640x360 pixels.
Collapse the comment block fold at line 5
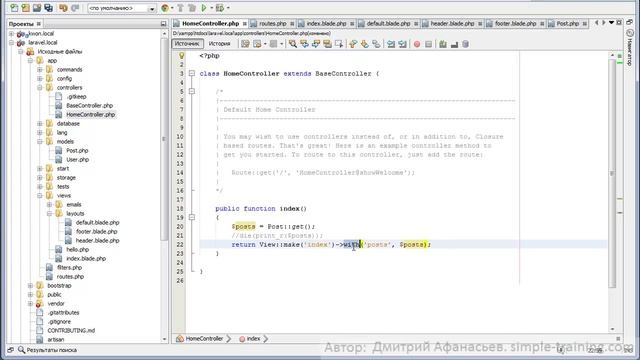[191, 91]
